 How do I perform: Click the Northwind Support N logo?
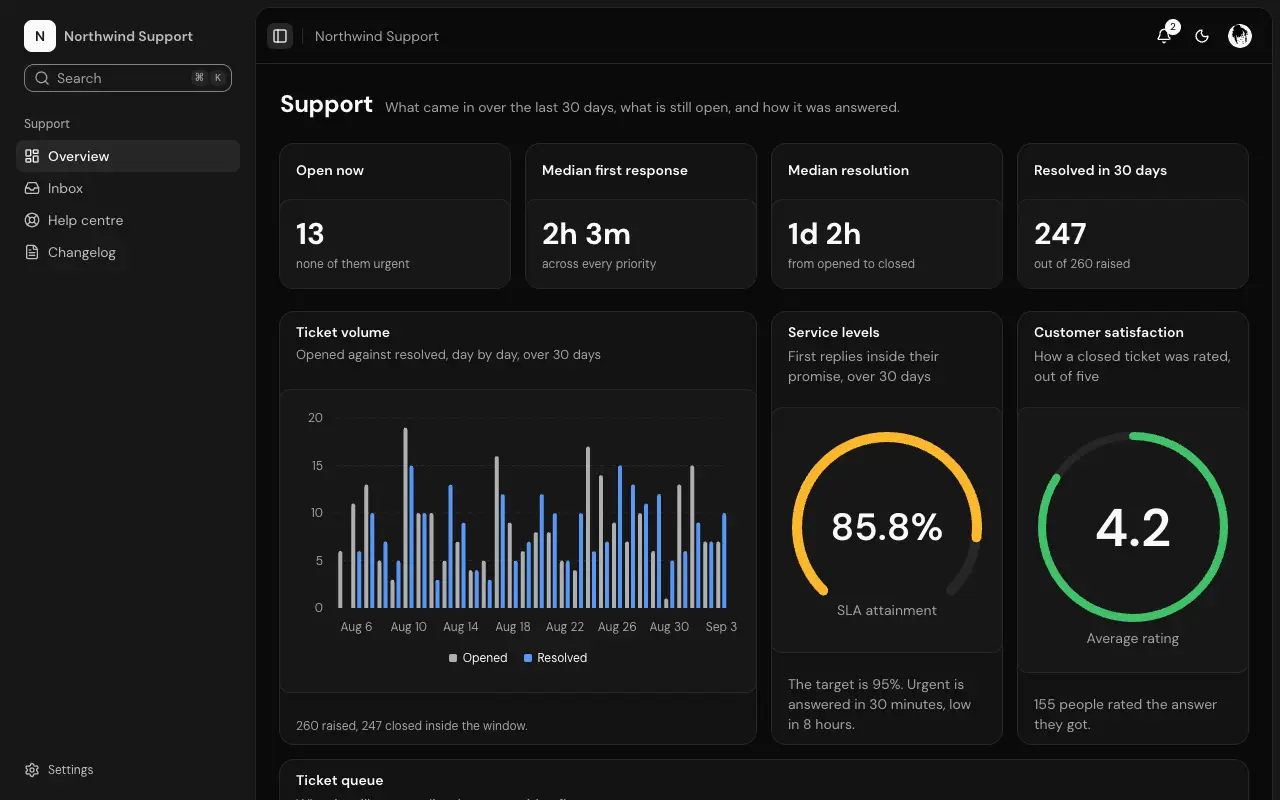pos(40,36)
